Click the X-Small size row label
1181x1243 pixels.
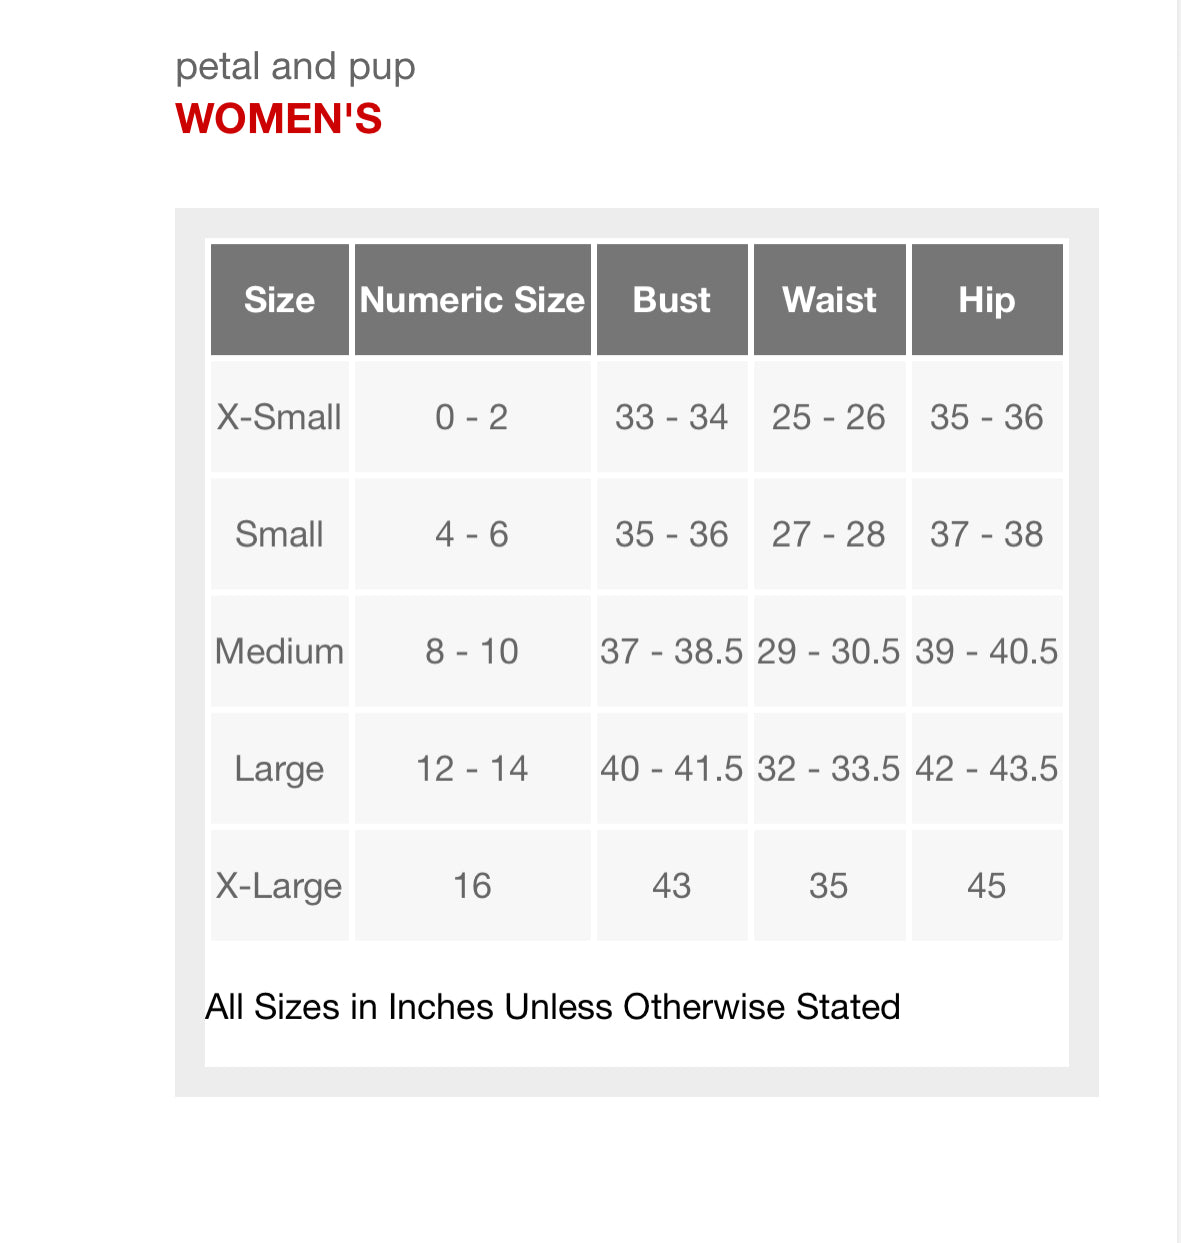pos(279,417)
